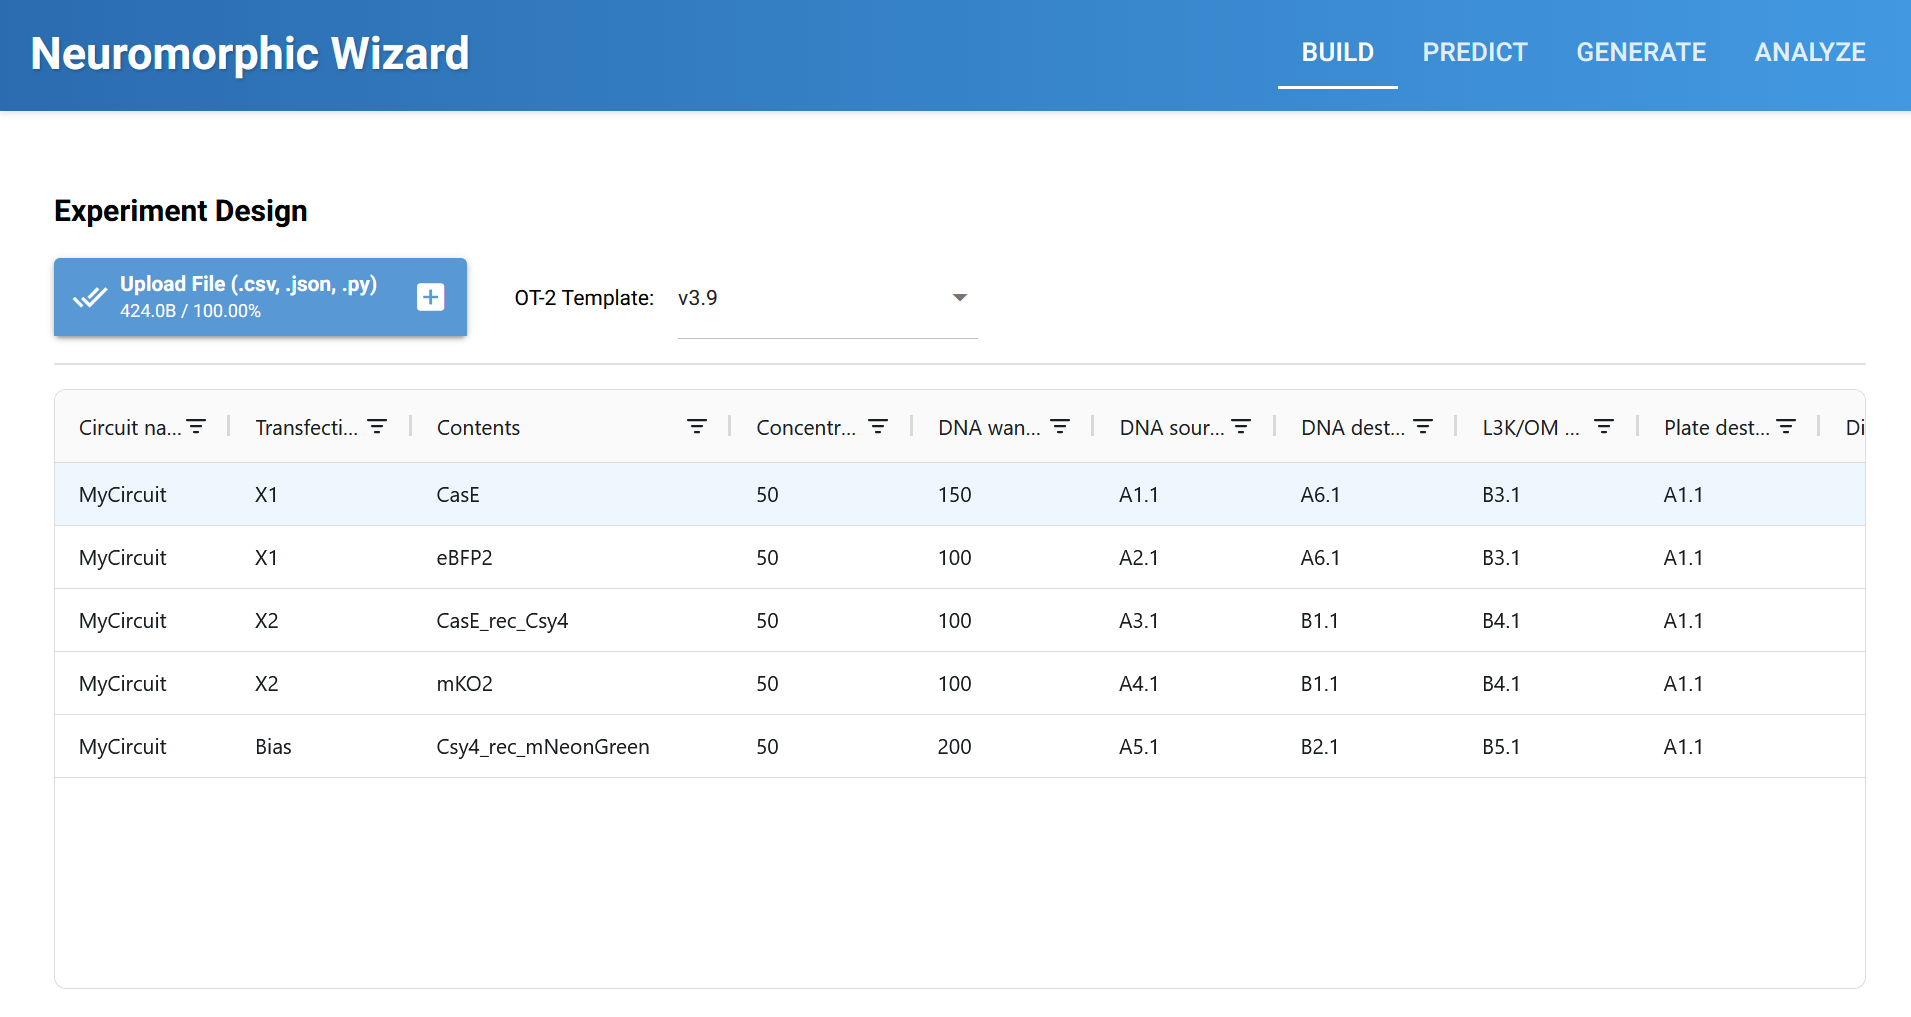Select the Csy4_rec_mNeonGreen row

(542, 747)
